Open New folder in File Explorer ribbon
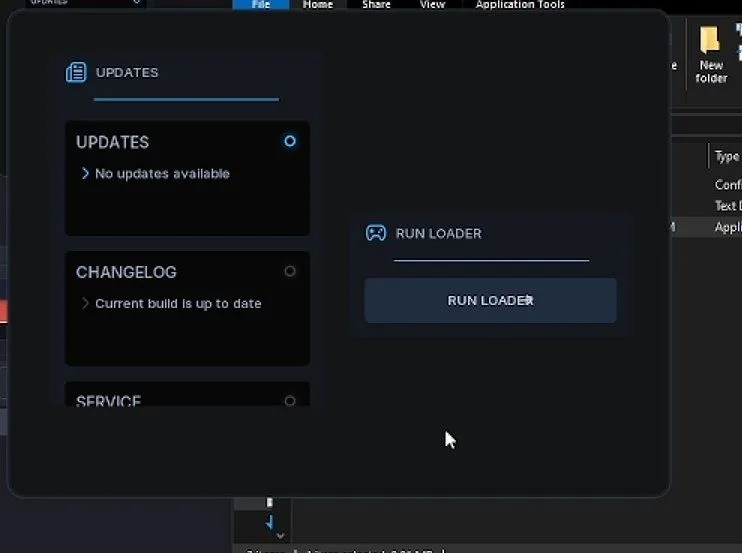The width and height of the screenshot is (742, 553). [x=711, y=55]
